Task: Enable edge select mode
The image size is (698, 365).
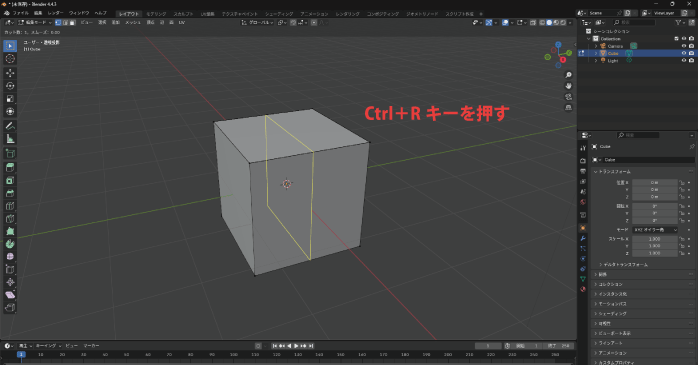Action: 65,22
